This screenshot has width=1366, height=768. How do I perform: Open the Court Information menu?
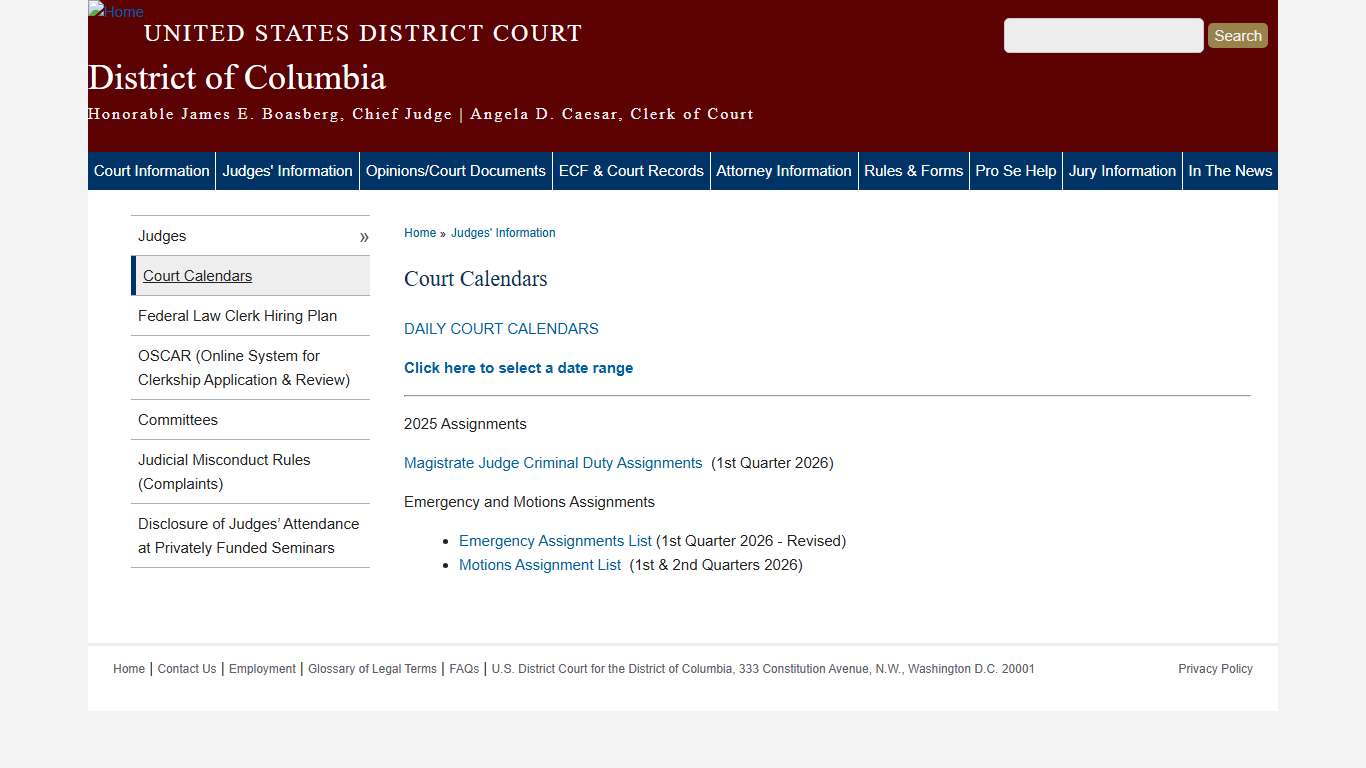coord(151,170)
